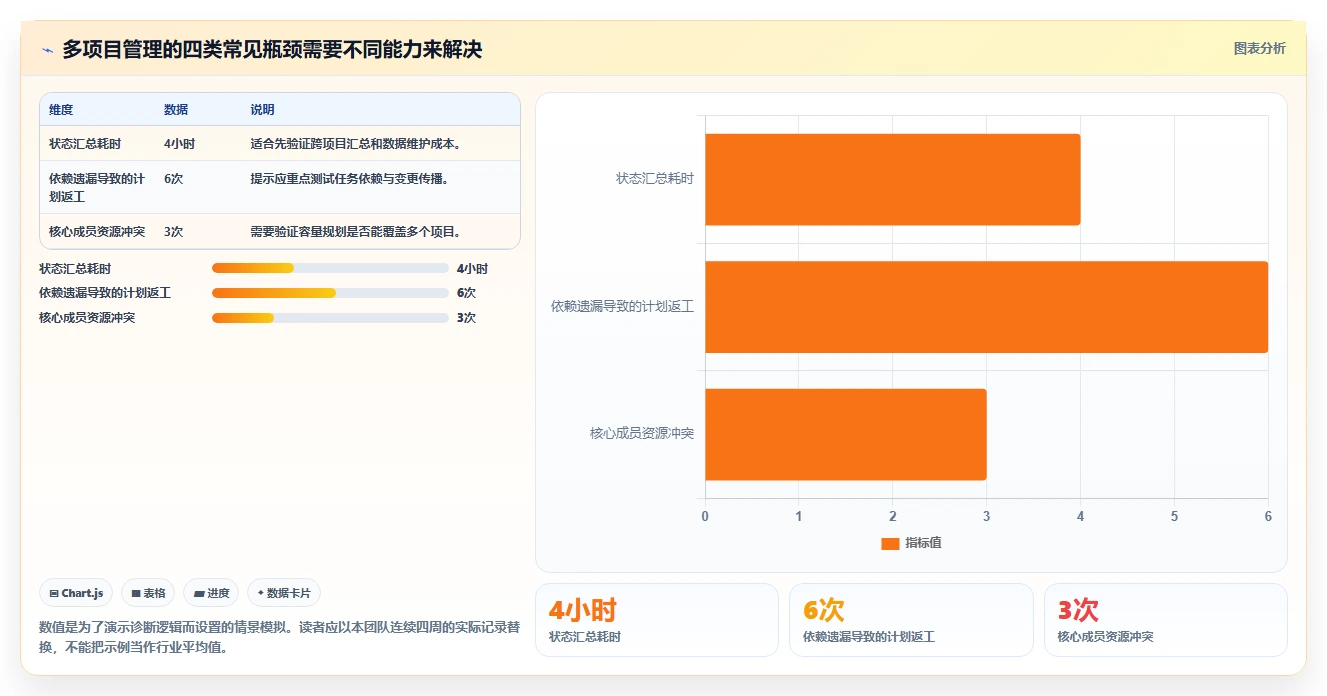Click the 4小时 value after the progress bar
The height and width of the screenshot is (696, 1327).
[x=472, y=269]
